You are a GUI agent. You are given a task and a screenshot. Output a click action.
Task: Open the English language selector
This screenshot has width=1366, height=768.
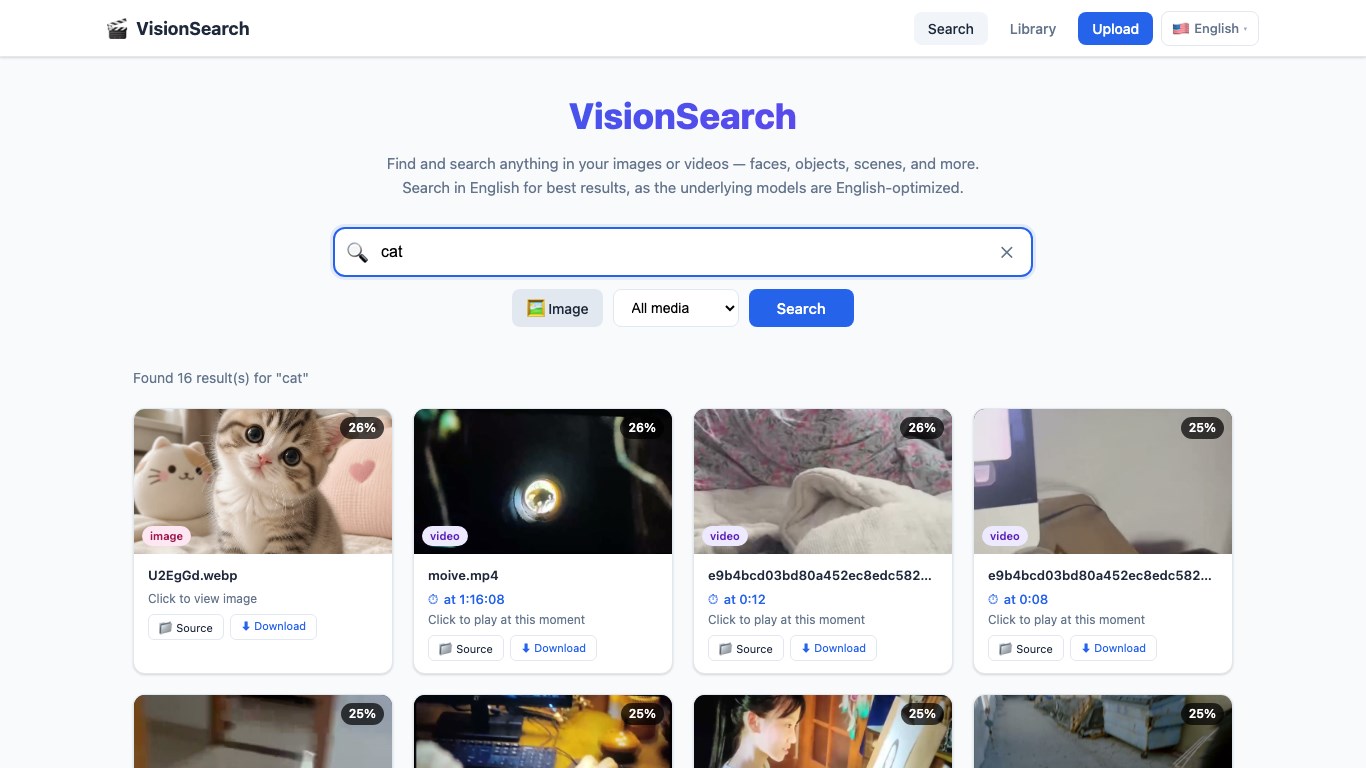pos(1210,28)
